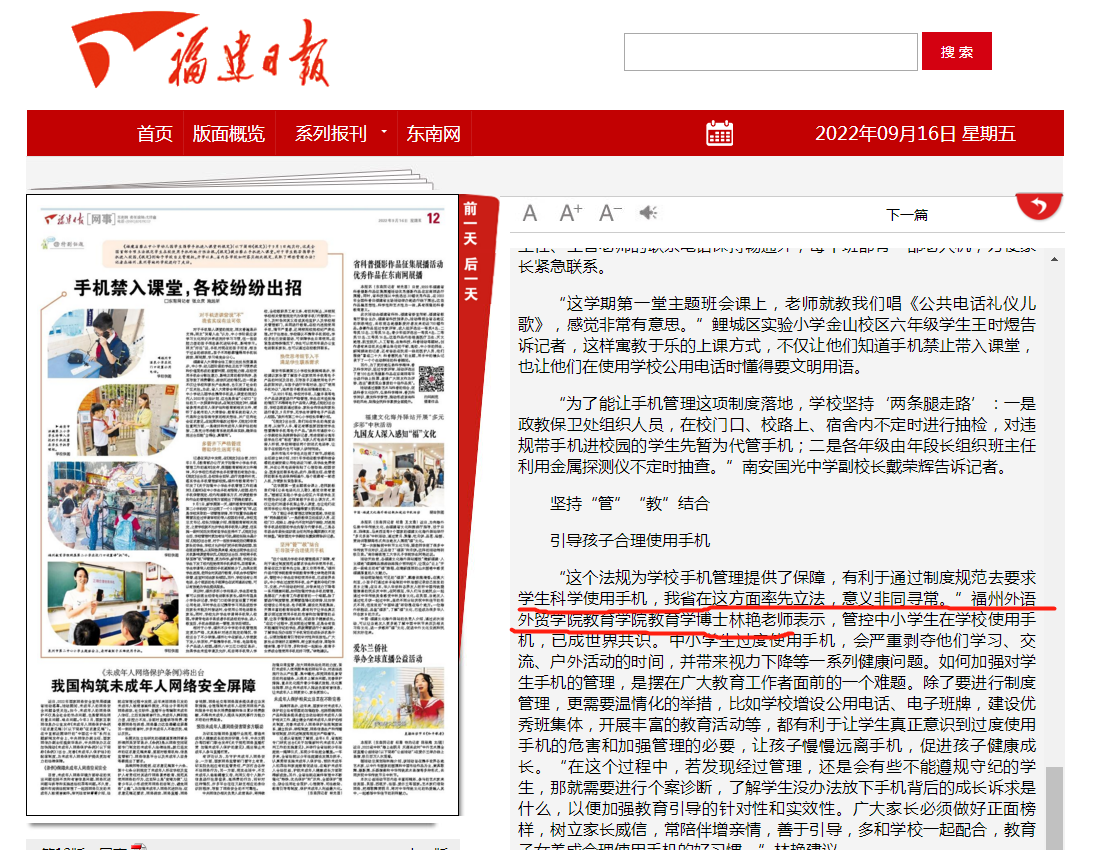The image size is (1112, 850).
Task: Reset article font to default size
Action: (530, 213)
